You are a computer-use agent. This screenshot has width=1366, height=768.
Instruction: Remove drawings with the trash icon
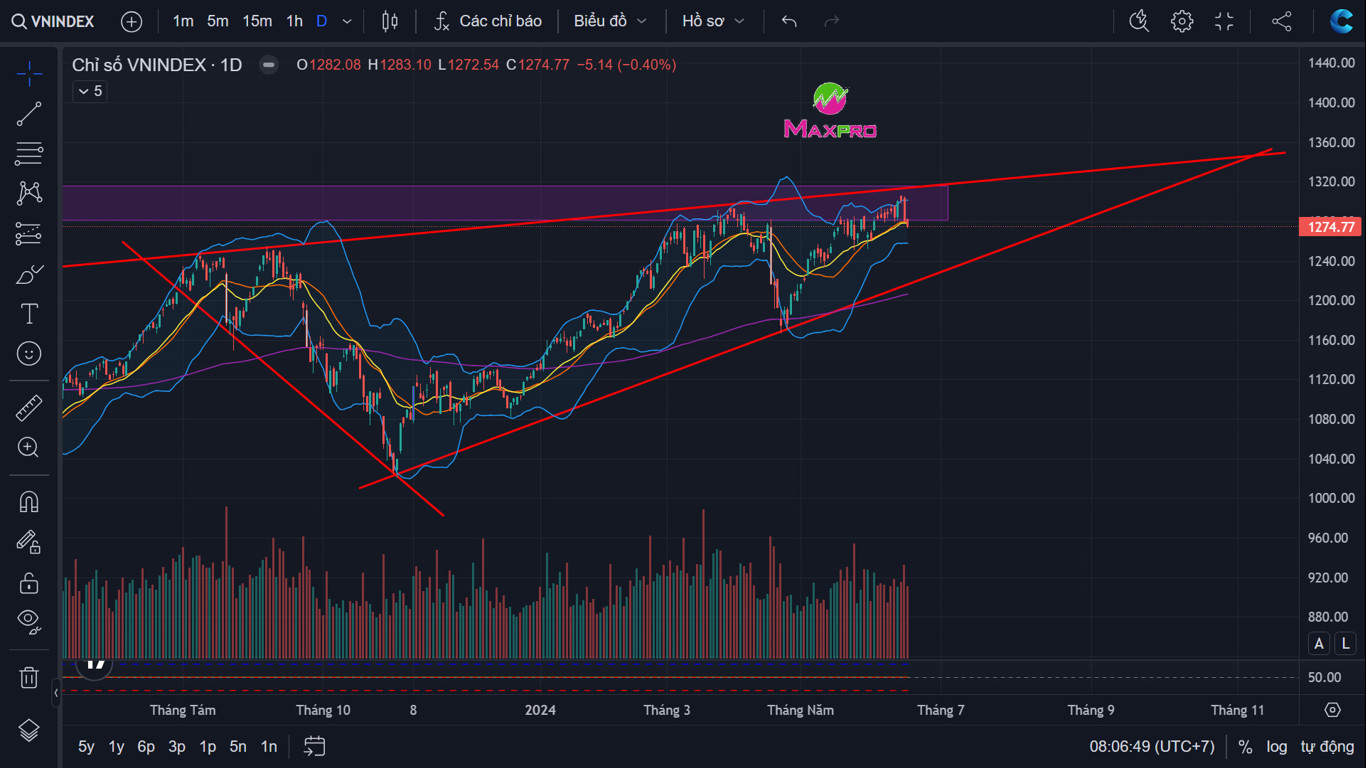coord(29,678)
